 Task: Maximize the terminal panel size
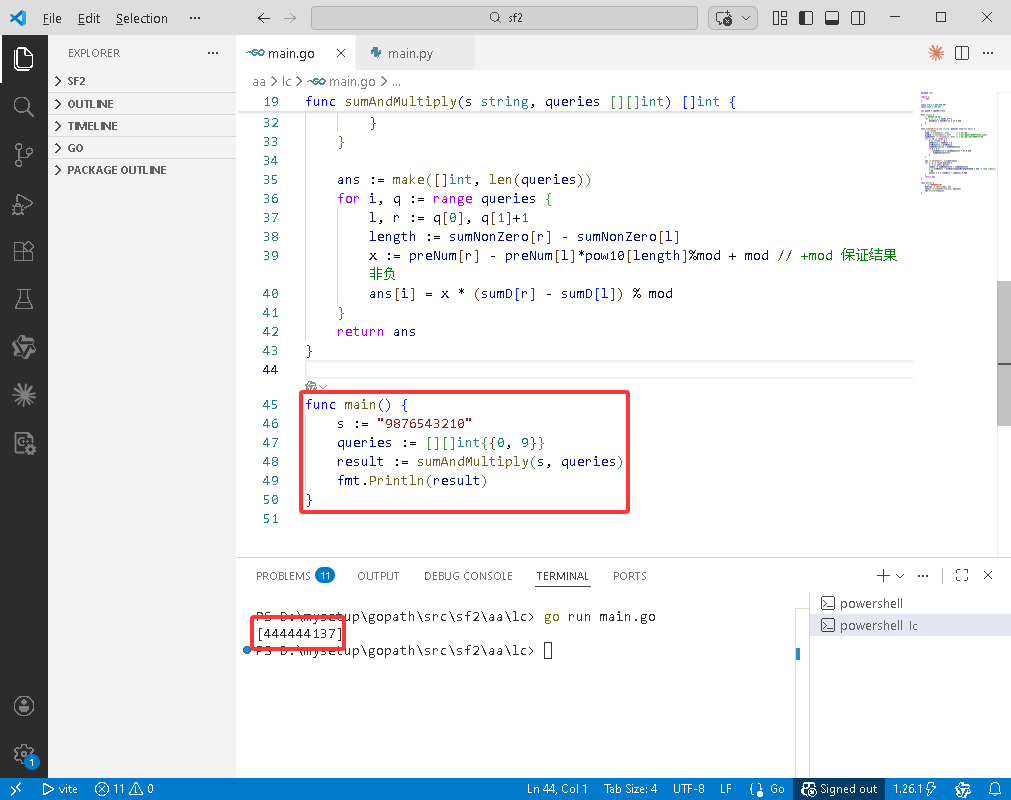click(961, 575)
